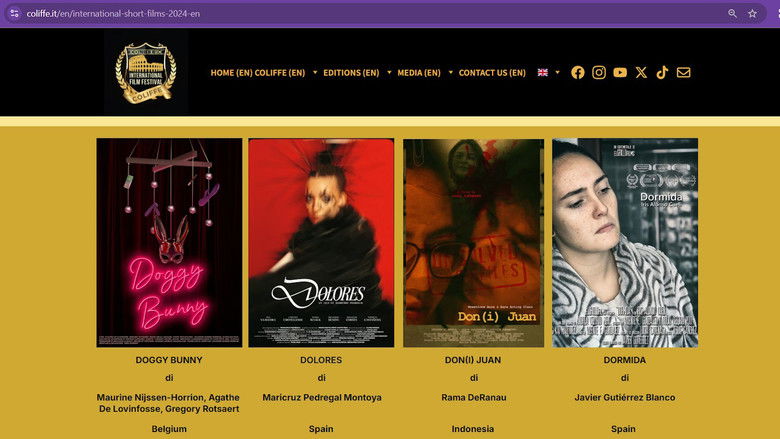Click the zoom magnifier icon in address bar
Viewport: 780px width, 439px height.
coord(732,13)
